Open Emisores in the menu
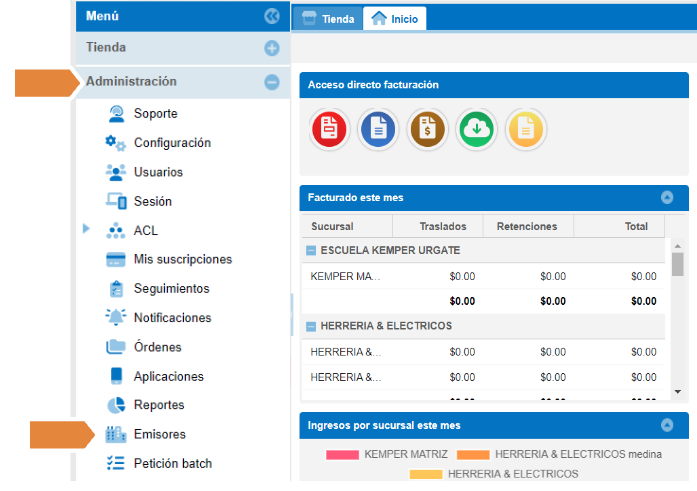 coord(159,434)
